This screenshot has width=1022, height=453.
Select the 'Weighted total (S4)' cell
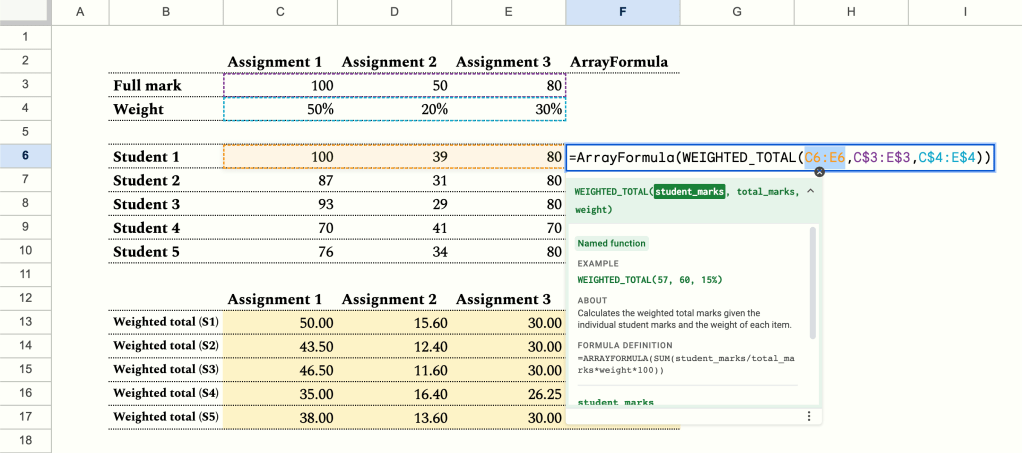tap(166, 393)
